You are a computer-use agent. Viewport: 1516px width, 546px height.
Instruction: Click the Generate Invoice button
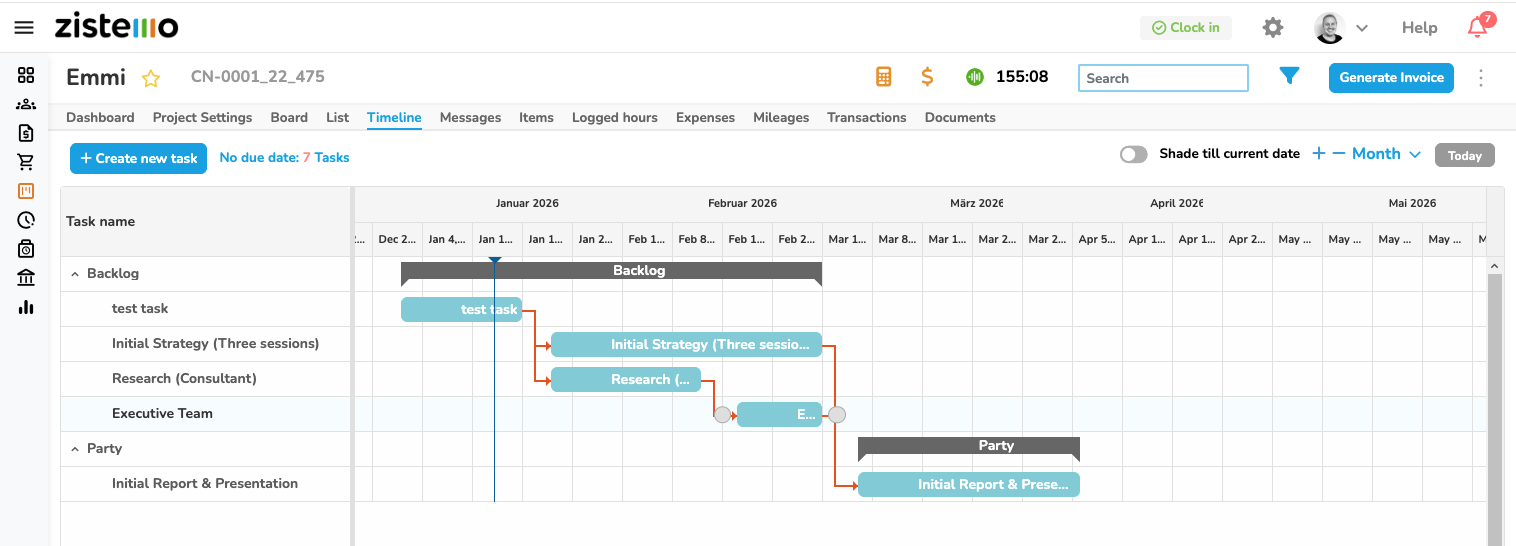(1390, 77)
